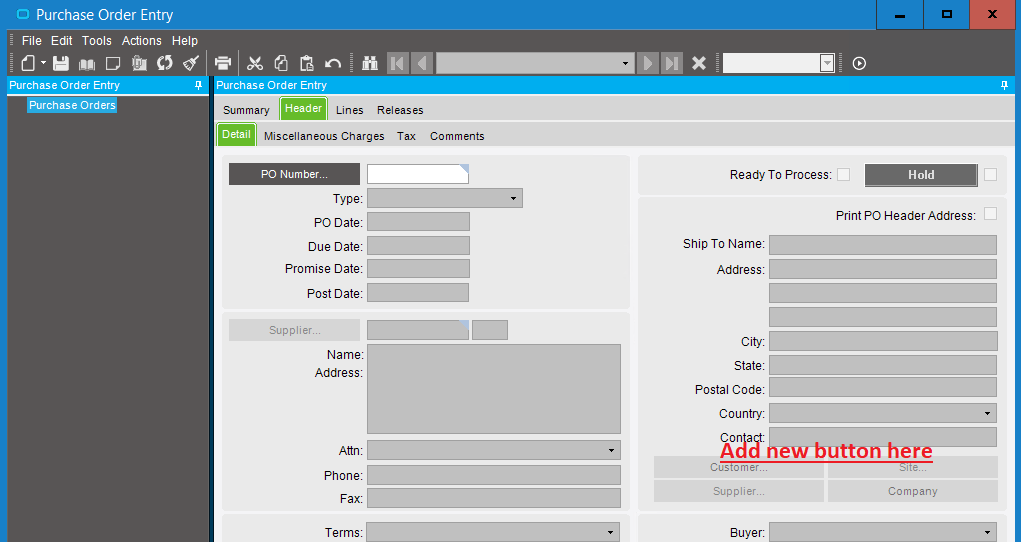Open the Type dropdown
Image resolution: width=1021 pixels, height=542 pixels.
[x=513, y=198]
